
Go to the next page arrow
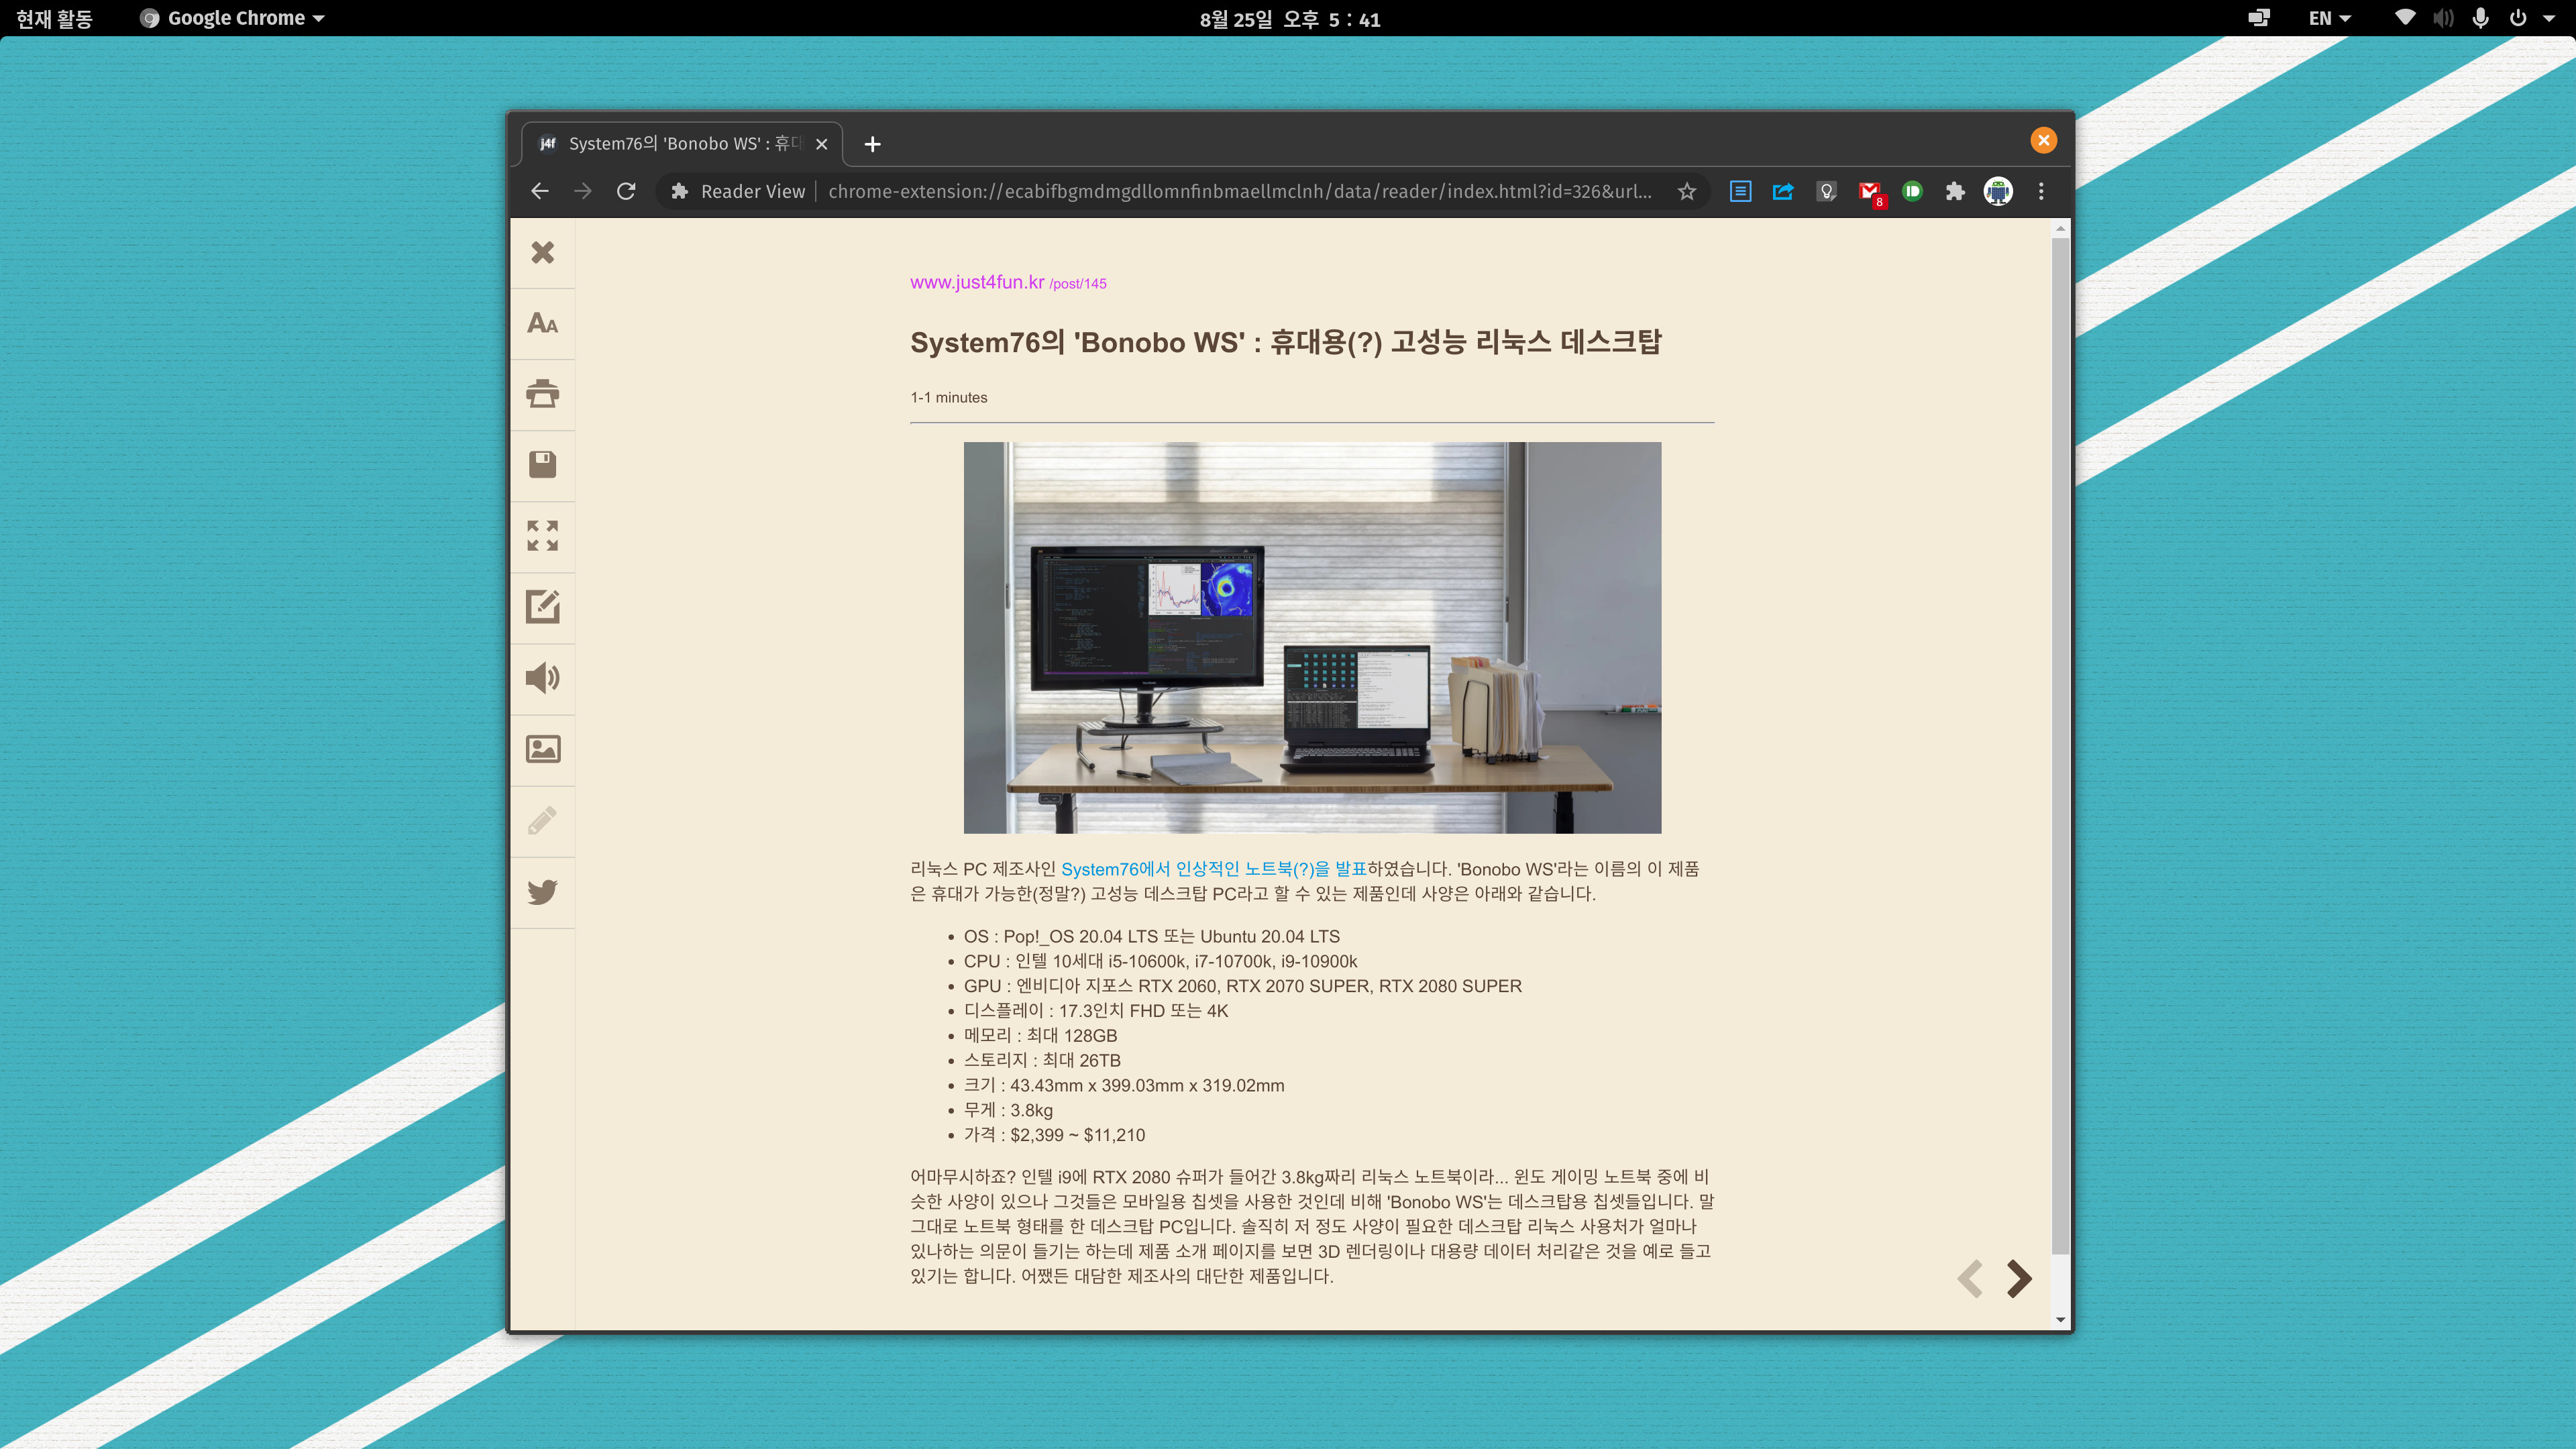click(x=2019, y=1278)
